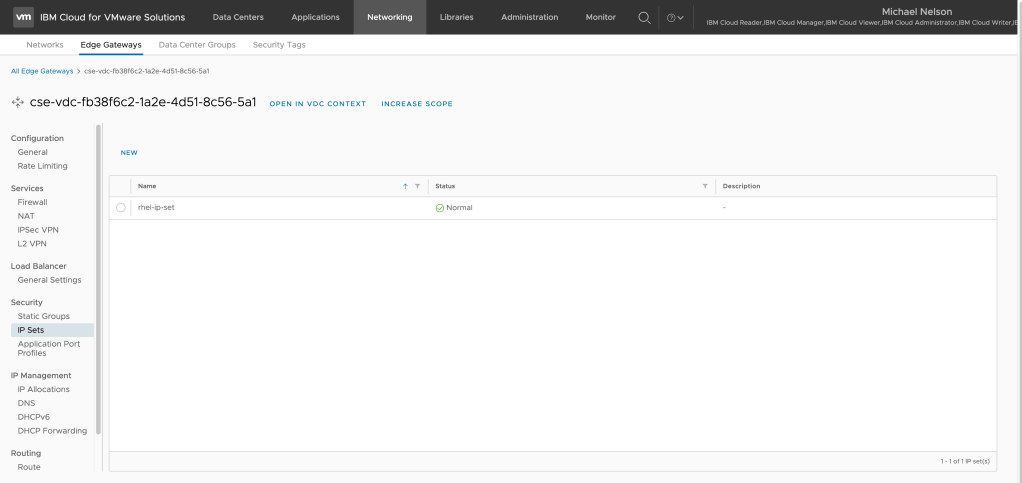The height and width of the screenshot is (483, 1022).
Task: Open the Administration top menu
Action: click(529, 17)
